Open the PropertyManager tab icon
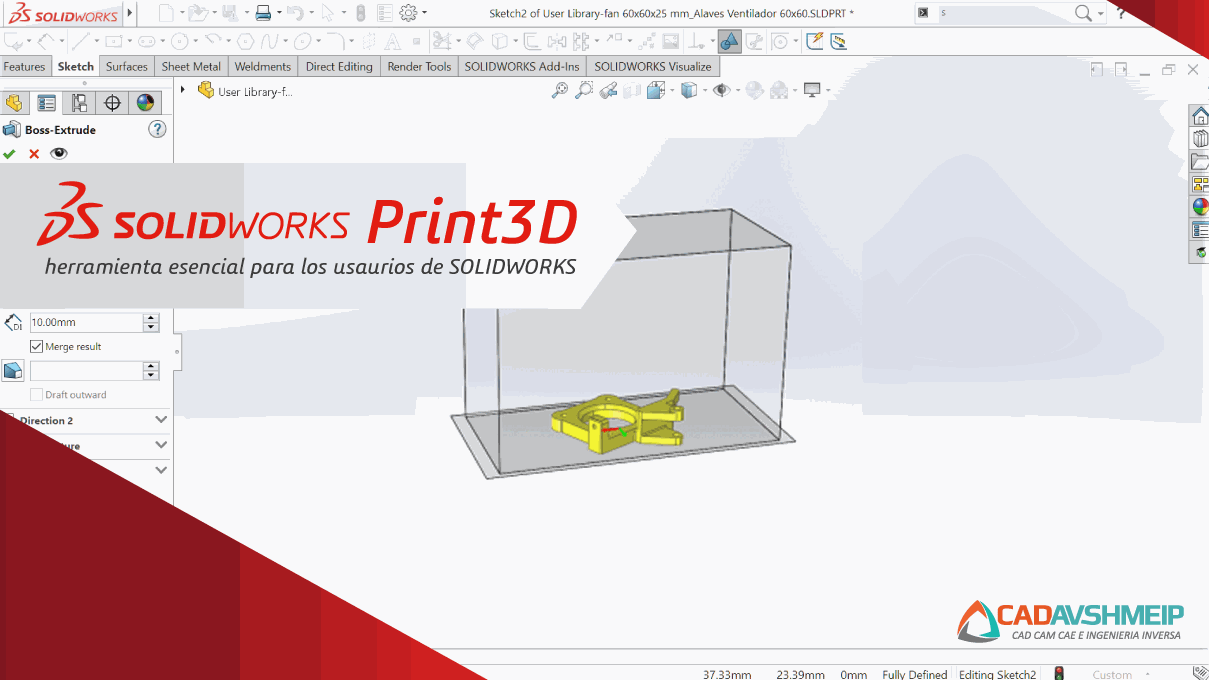Screen dimensions: 1209x680 pos(46,103)
